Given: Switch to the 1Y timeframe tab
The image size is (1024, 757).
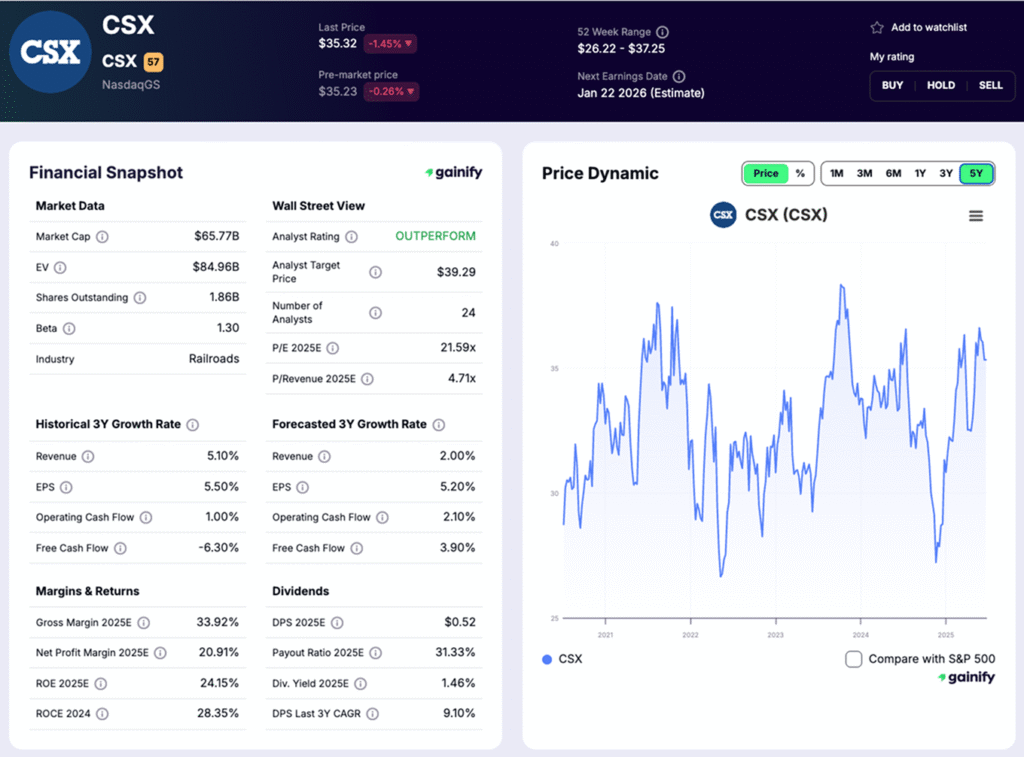Looking at the screenshot, I should pyautogui.click(x=919, y=173).
